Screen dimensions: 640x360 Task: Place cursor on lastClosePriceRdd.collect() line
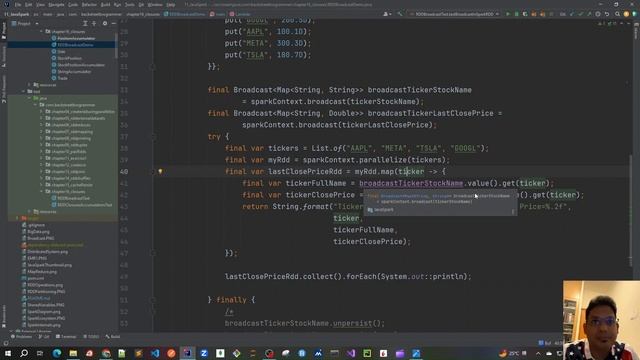(348, 277)
